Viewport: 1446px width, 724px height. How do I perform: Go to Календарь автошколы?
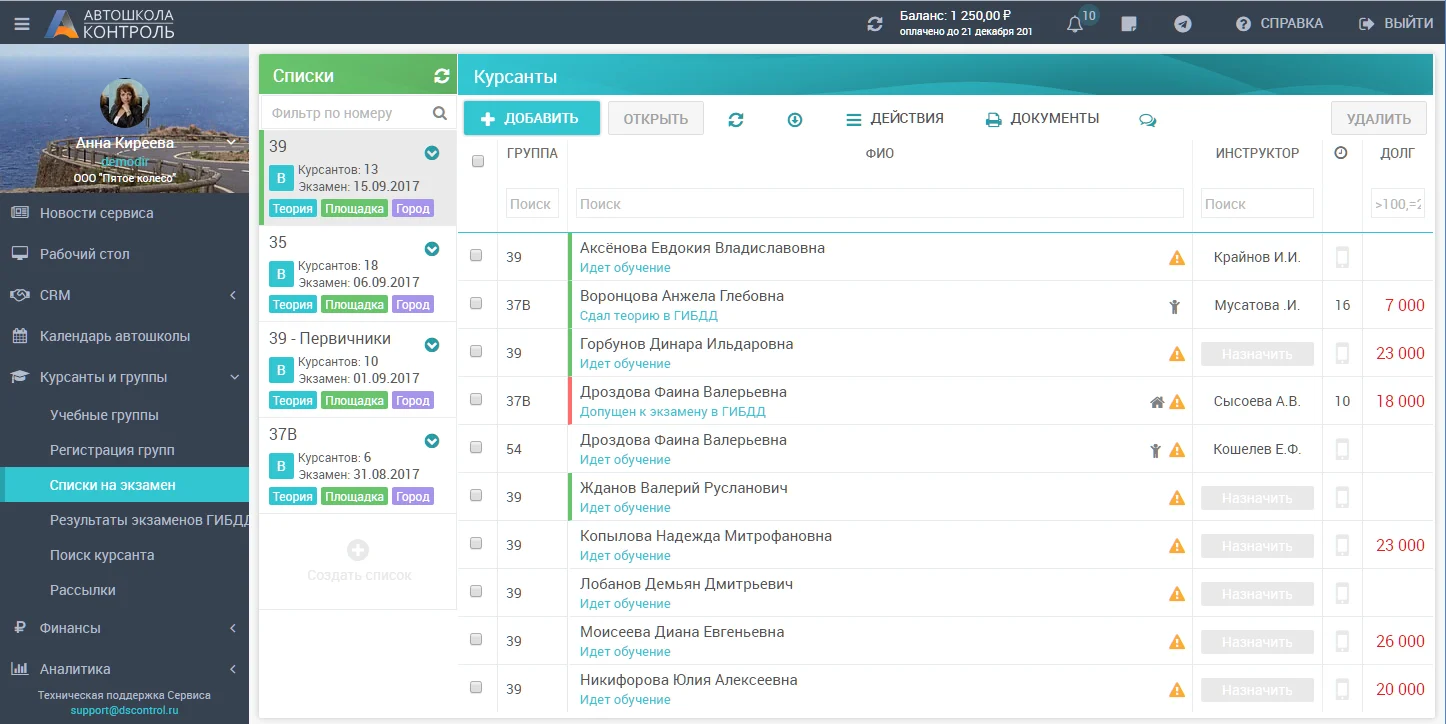click(114, 336)
